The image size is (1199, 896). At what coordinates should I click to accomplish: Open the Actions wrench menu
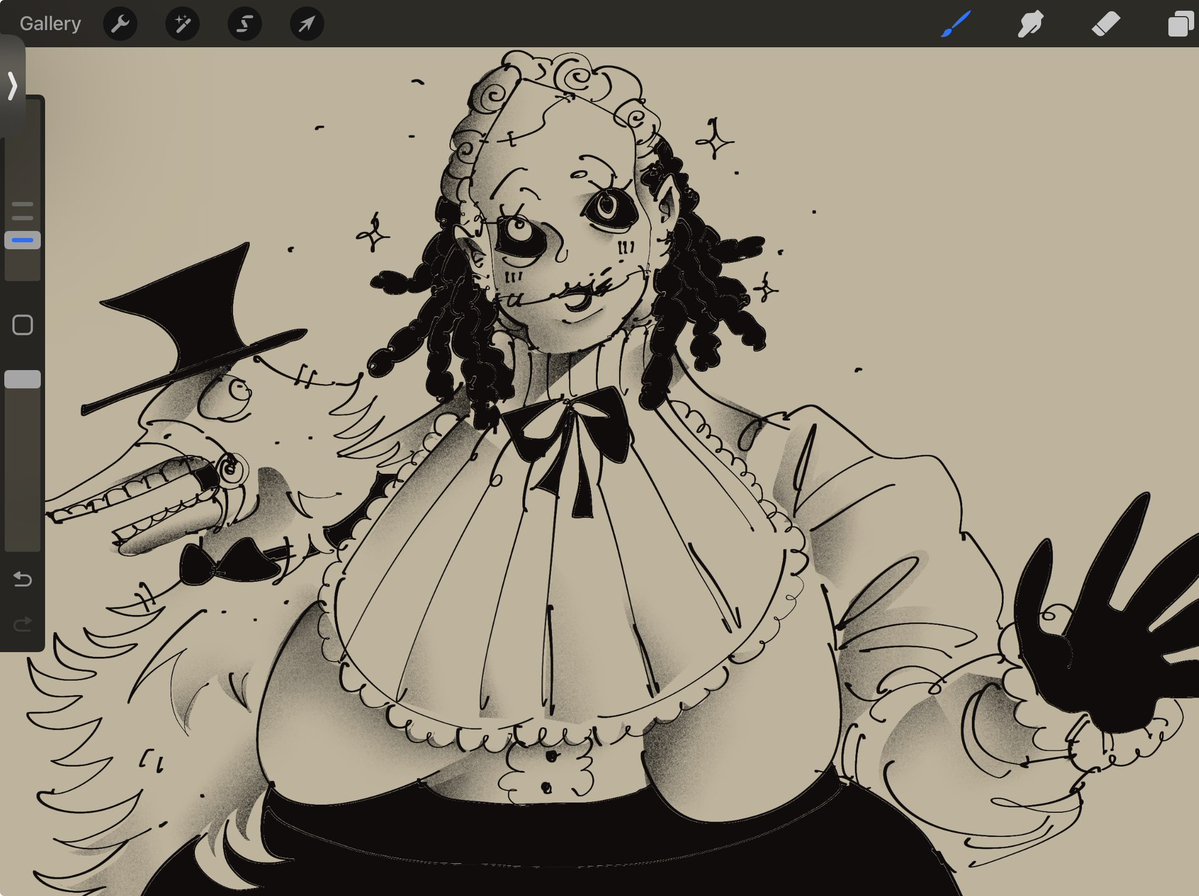(x=120, y=24)
